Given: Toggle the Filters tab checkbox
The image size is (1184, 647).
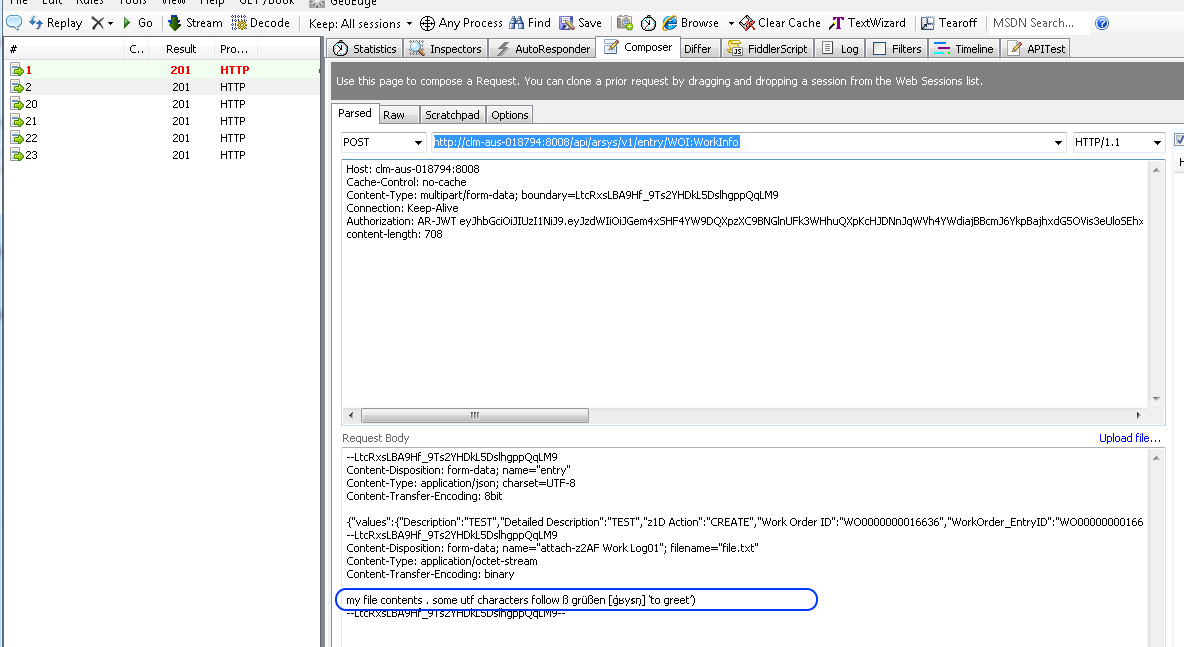Looking at the screenshot, I should pos(879,48).
